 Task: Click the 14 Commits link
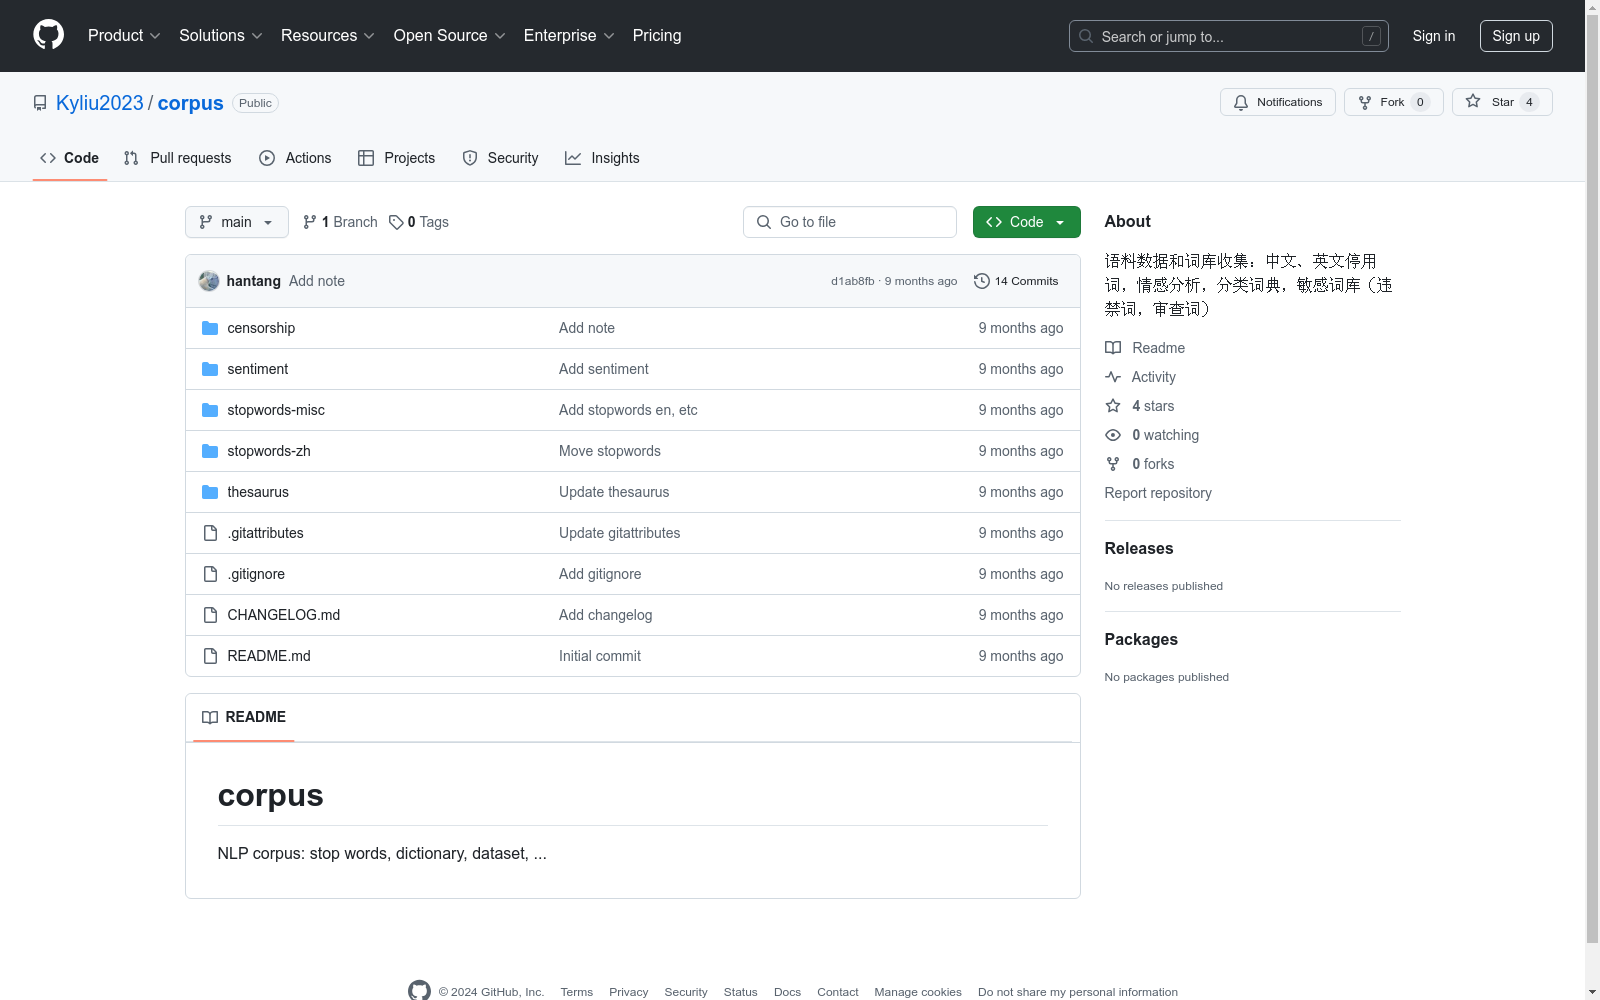[1016, 281]
